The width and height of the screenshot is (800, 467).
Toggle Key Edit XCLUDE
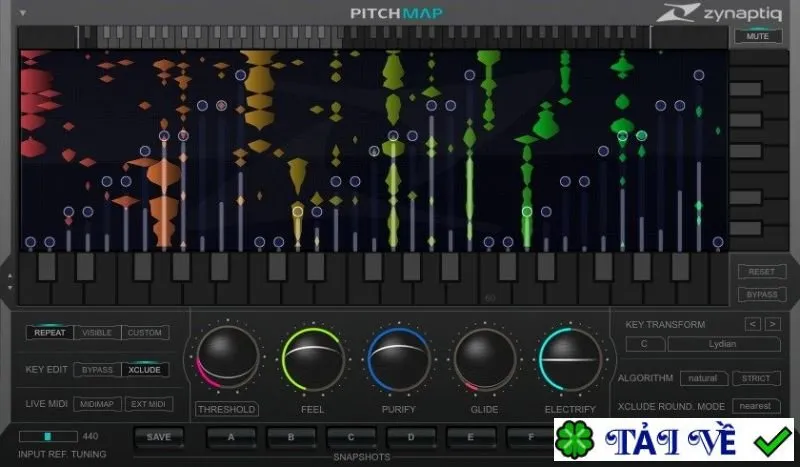click(x=145, y=370)
